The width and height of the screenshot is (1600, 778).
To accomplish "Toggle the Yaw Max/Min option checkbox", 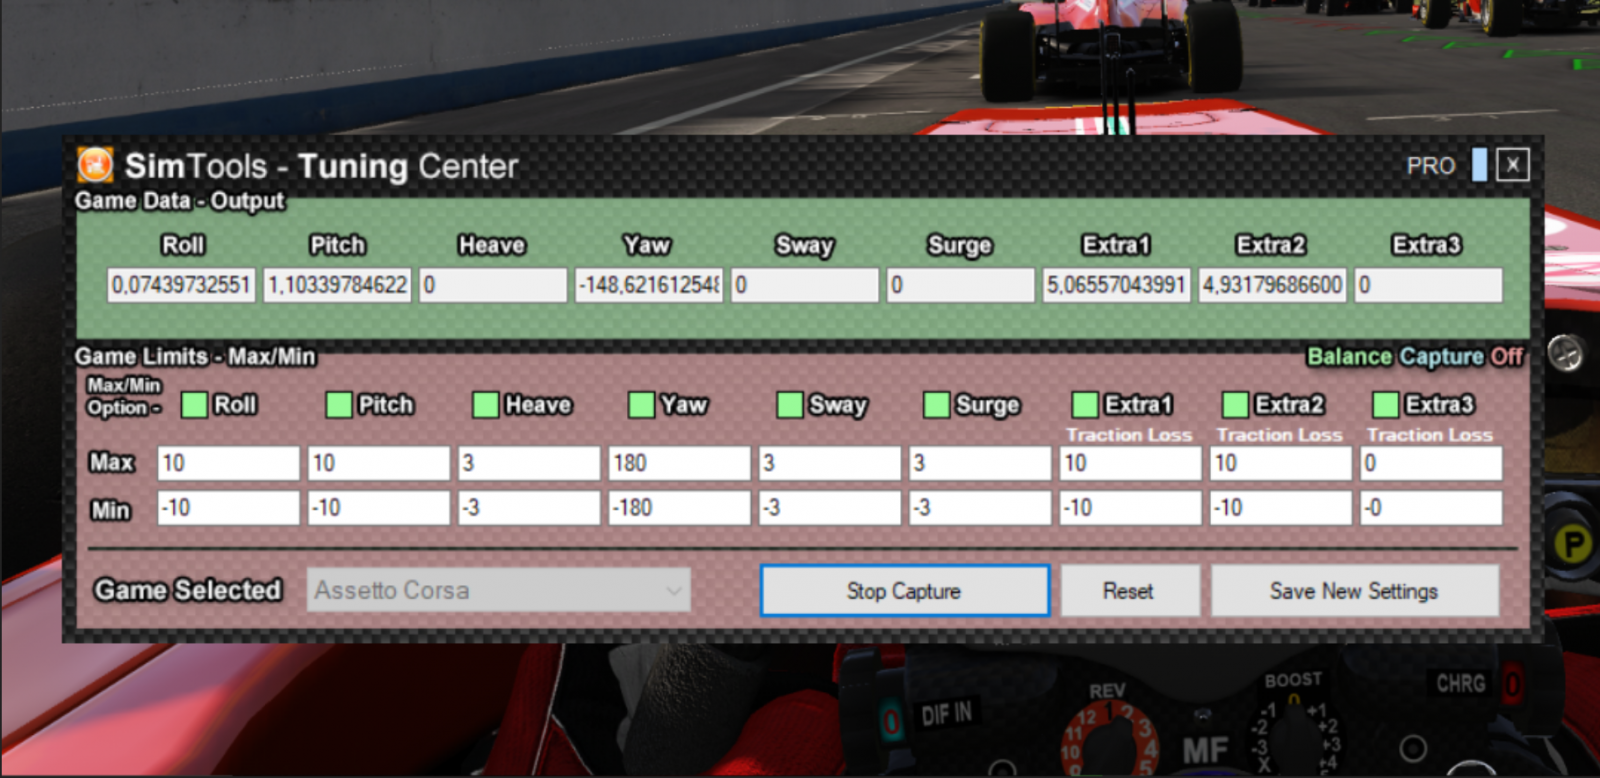I will click(x=641, y=405).
